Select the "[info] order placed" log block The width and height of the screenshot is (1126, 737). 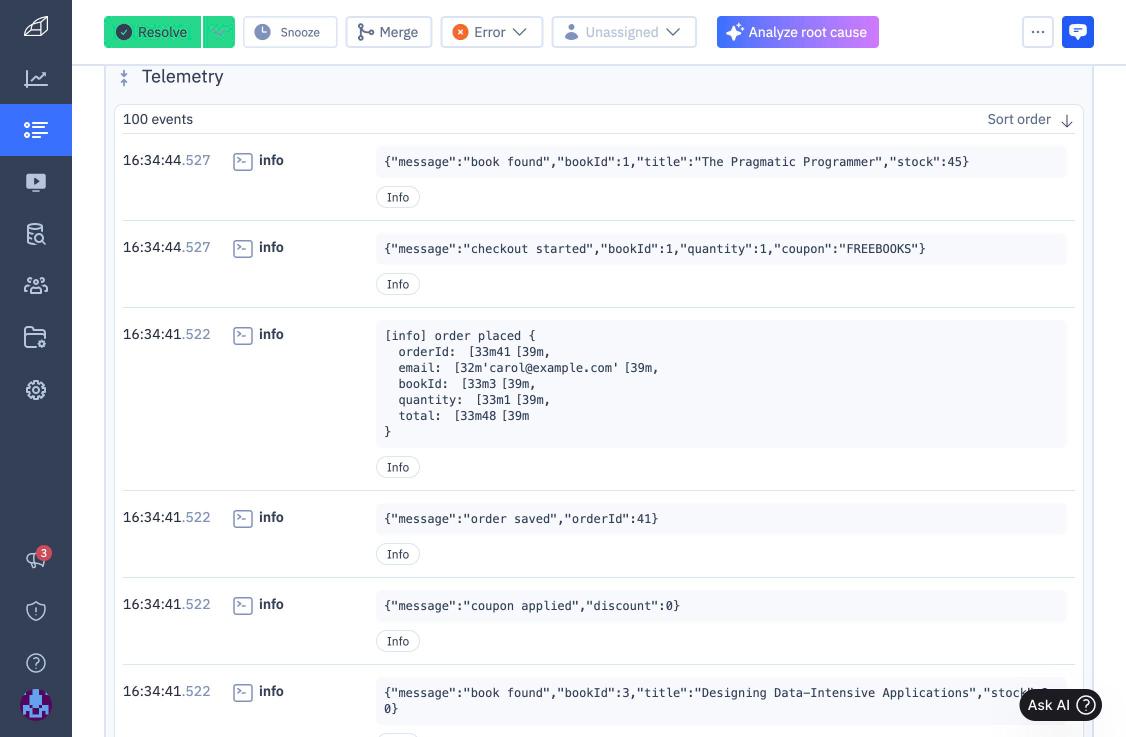click(721, 384)
